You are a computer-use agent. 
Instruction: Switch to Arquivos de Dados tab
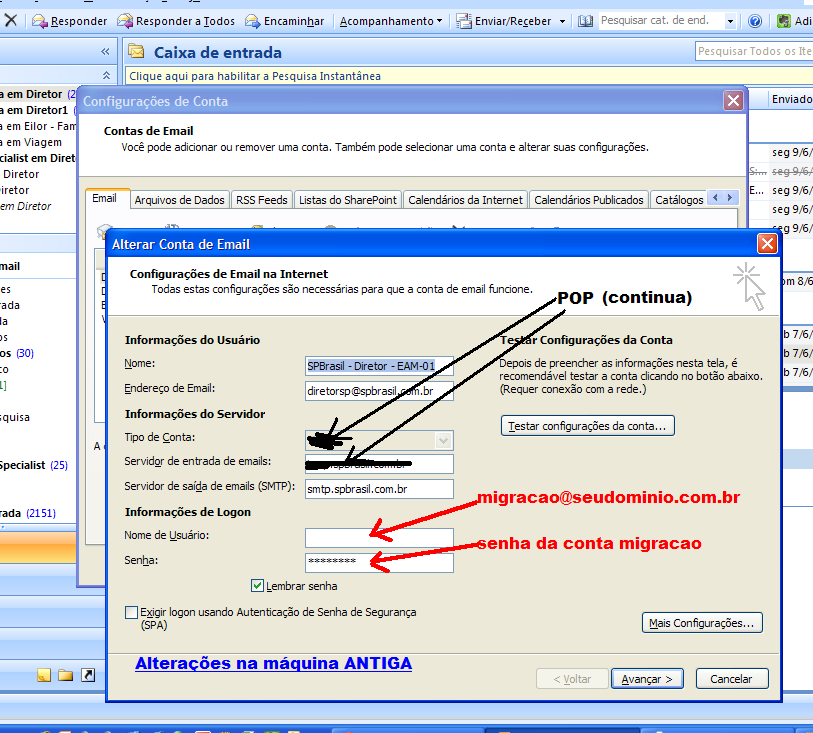pyautogui.click(x=179, y=200)
